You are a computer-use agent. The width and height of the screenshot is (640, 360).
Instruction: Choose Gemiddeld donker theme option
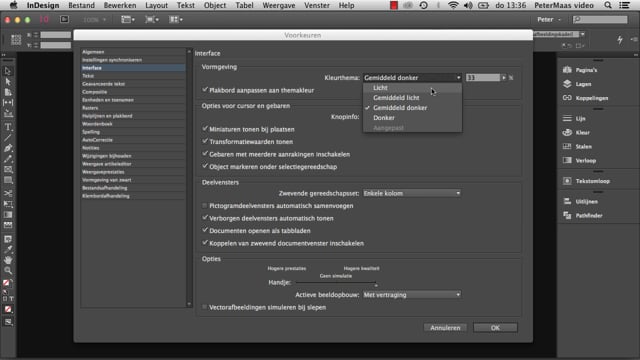point(412,108)
